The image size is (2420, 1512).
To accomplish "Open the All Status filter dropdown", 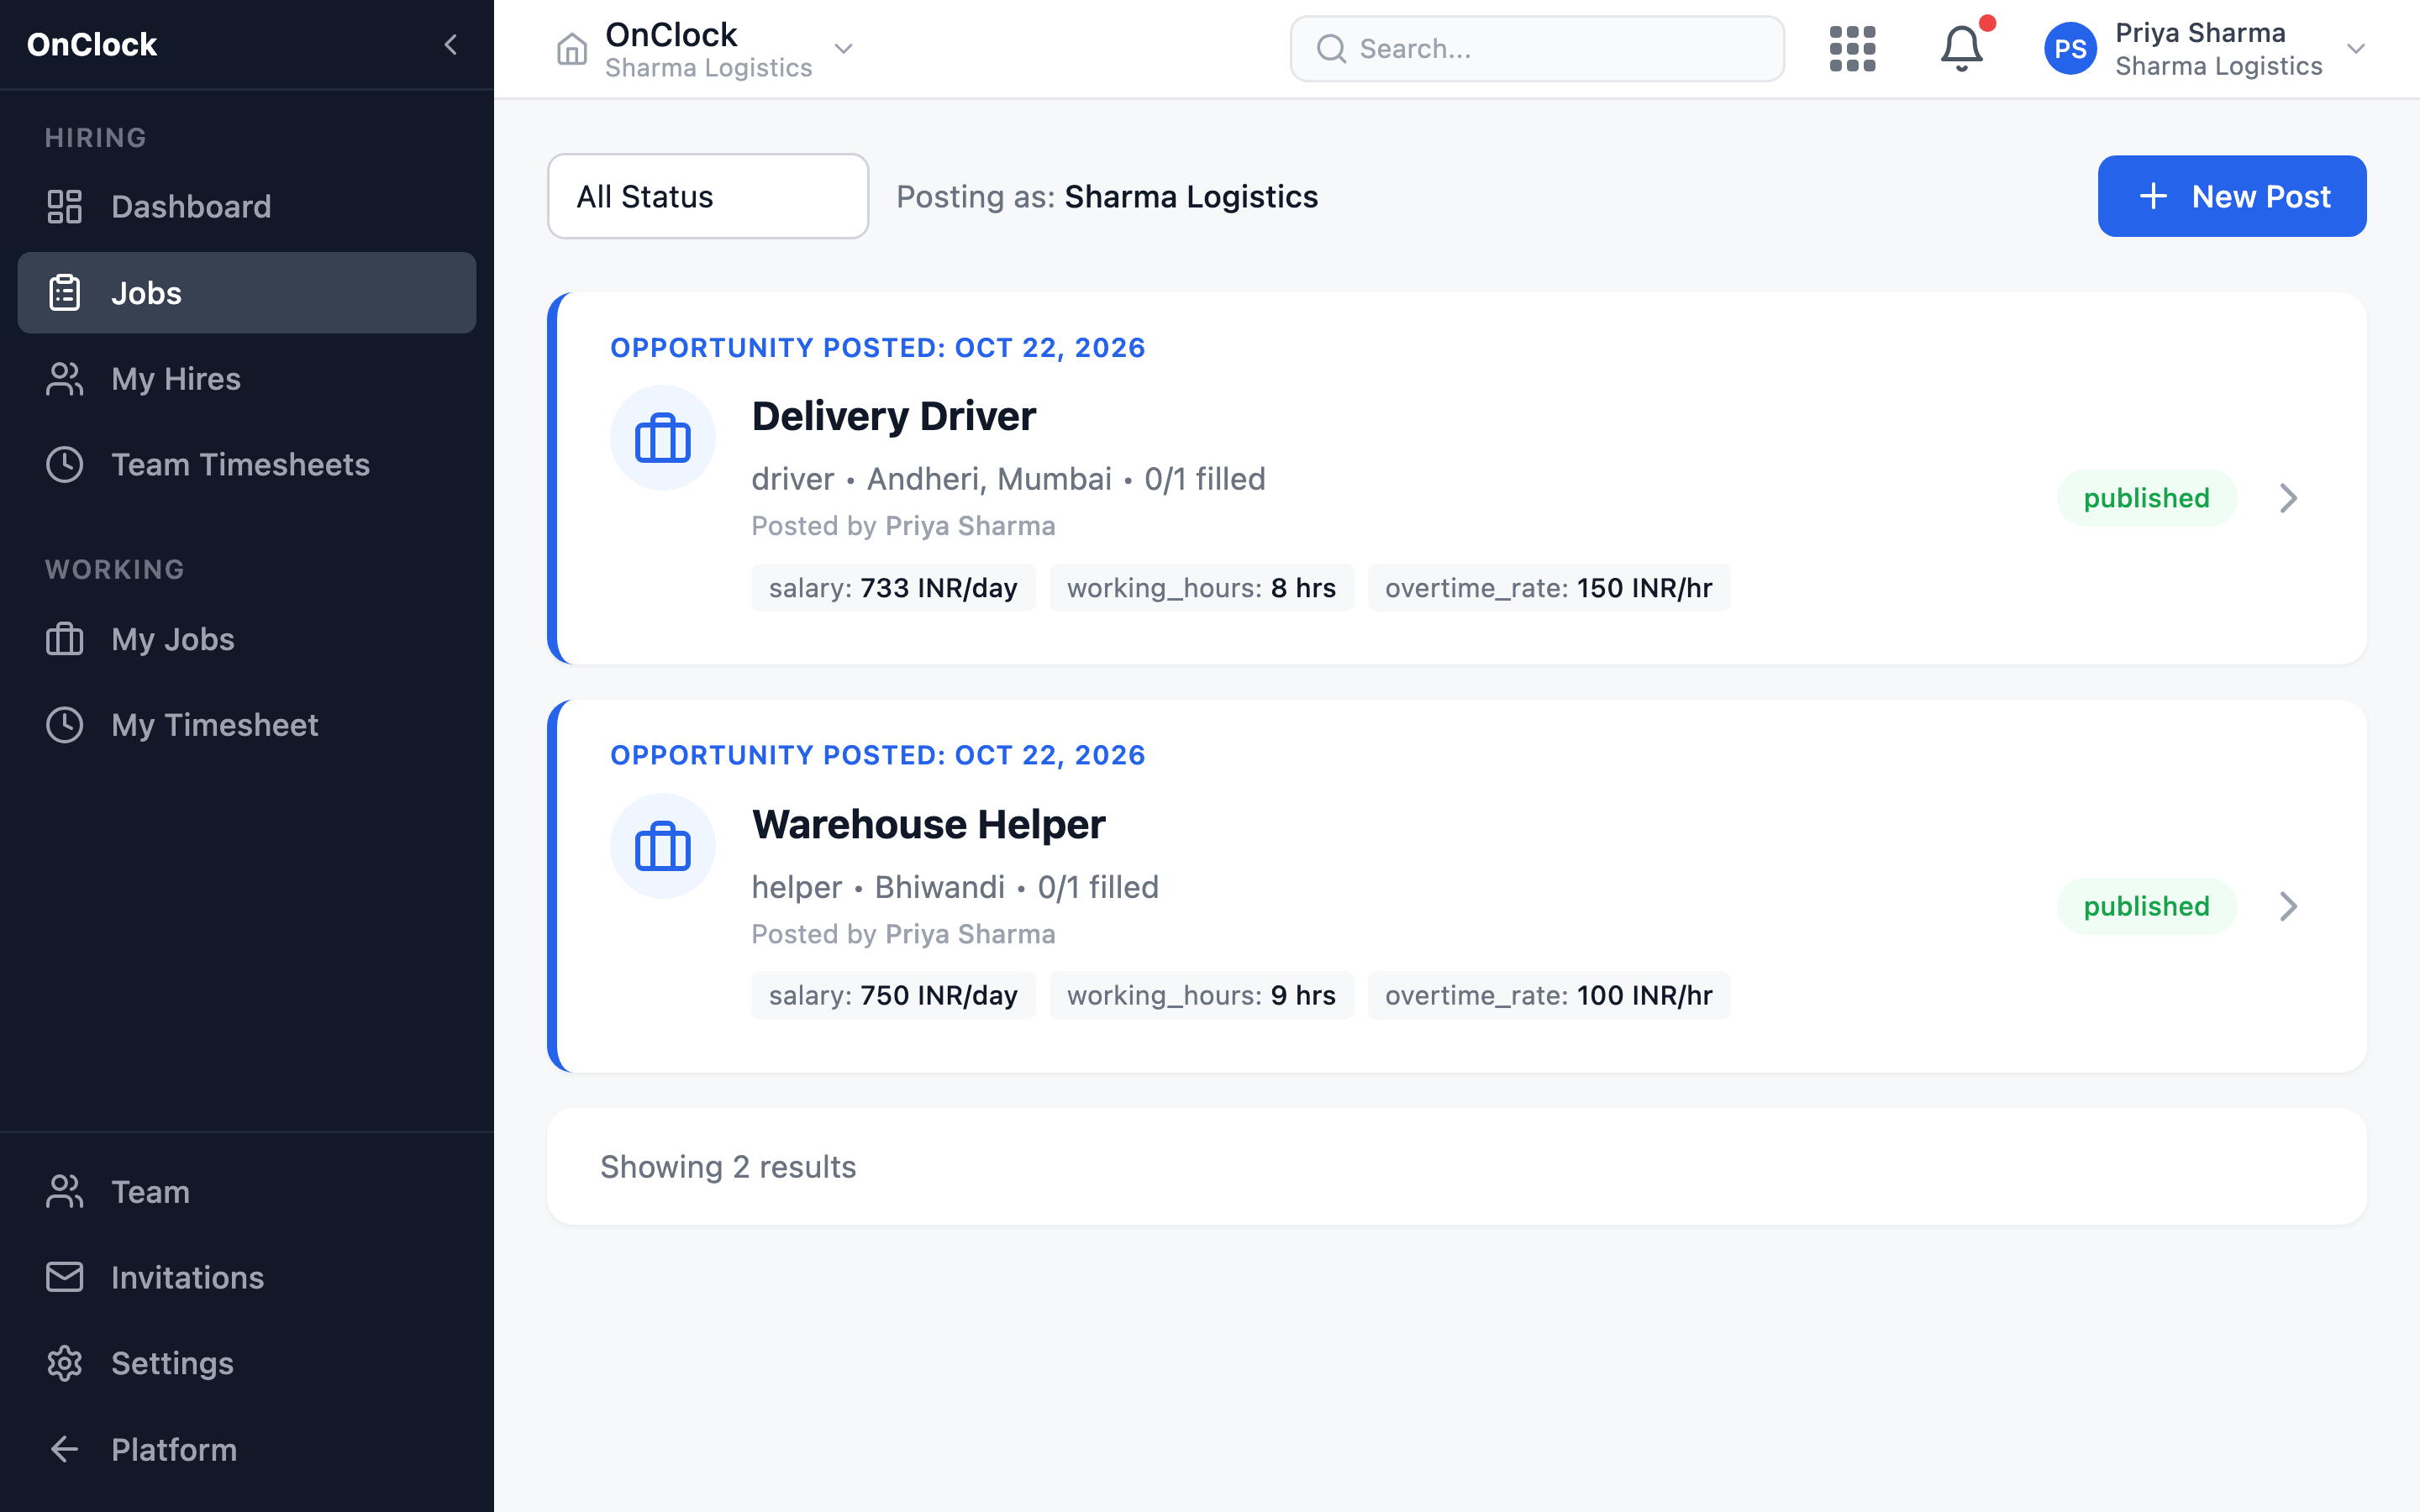I will [x=708, y=196].
